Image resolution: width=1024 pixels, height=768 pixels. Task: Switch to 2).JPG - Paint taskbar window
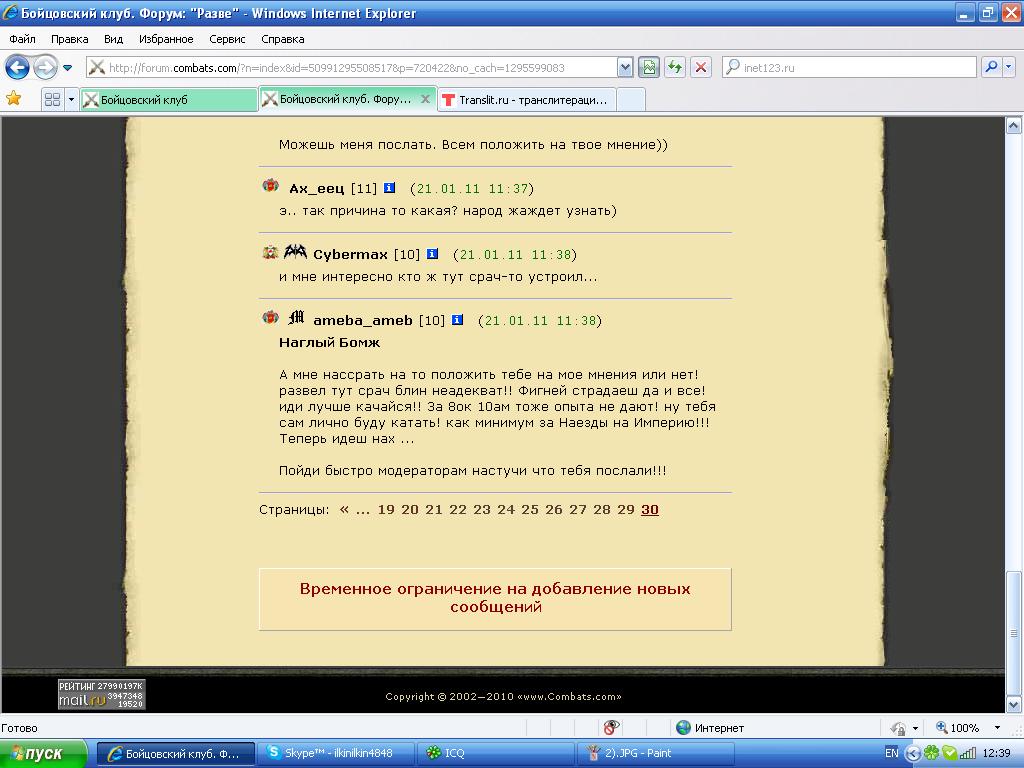655,753
